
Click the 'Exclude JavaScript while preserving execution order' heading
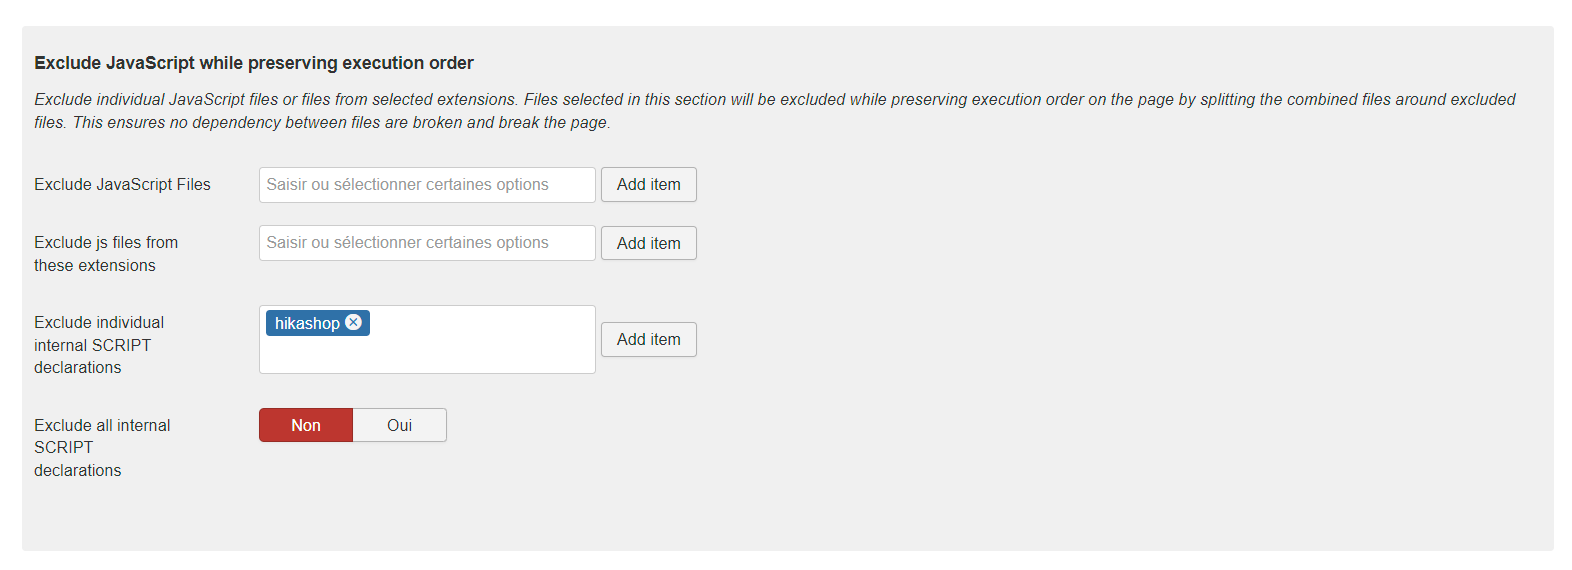coord(253,63)
